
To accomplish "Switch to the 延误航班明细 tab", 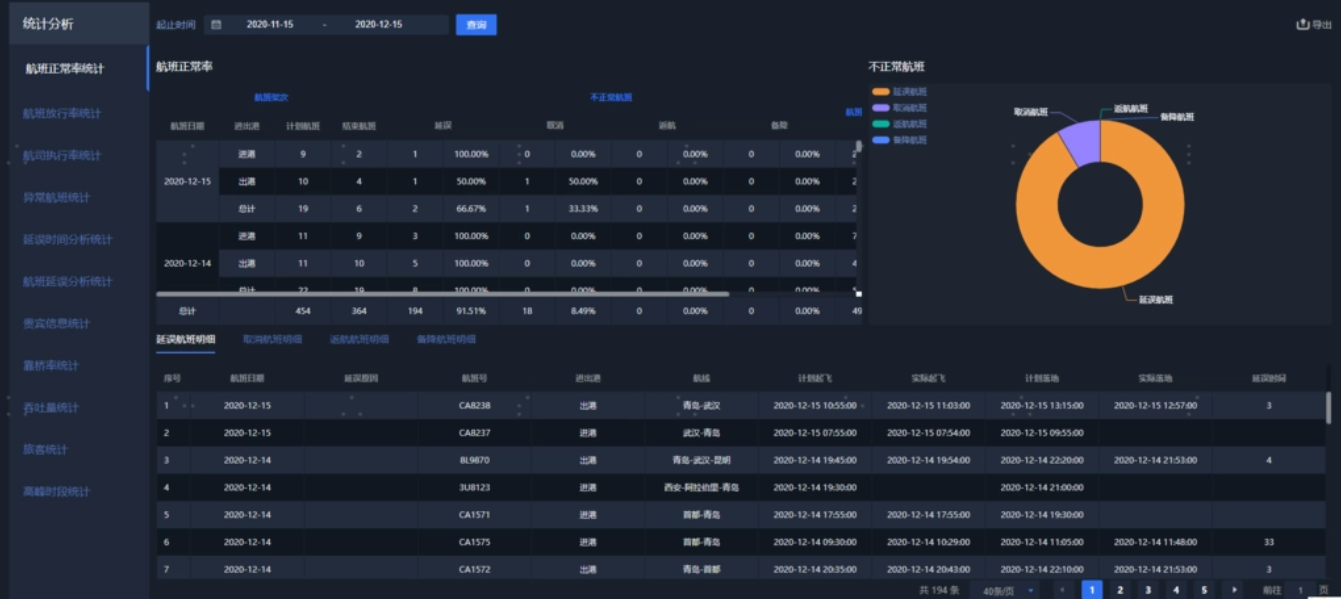I will pos(185,339).
